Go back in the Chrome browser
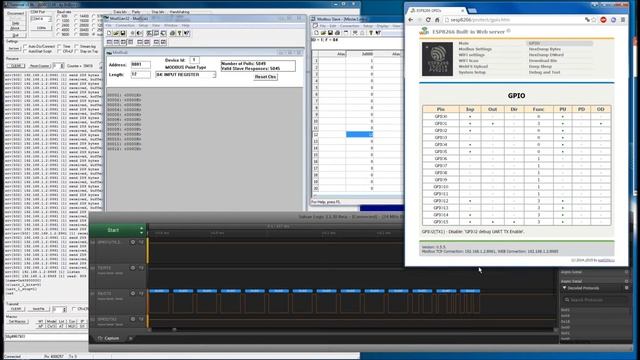 tap(411, 20)
